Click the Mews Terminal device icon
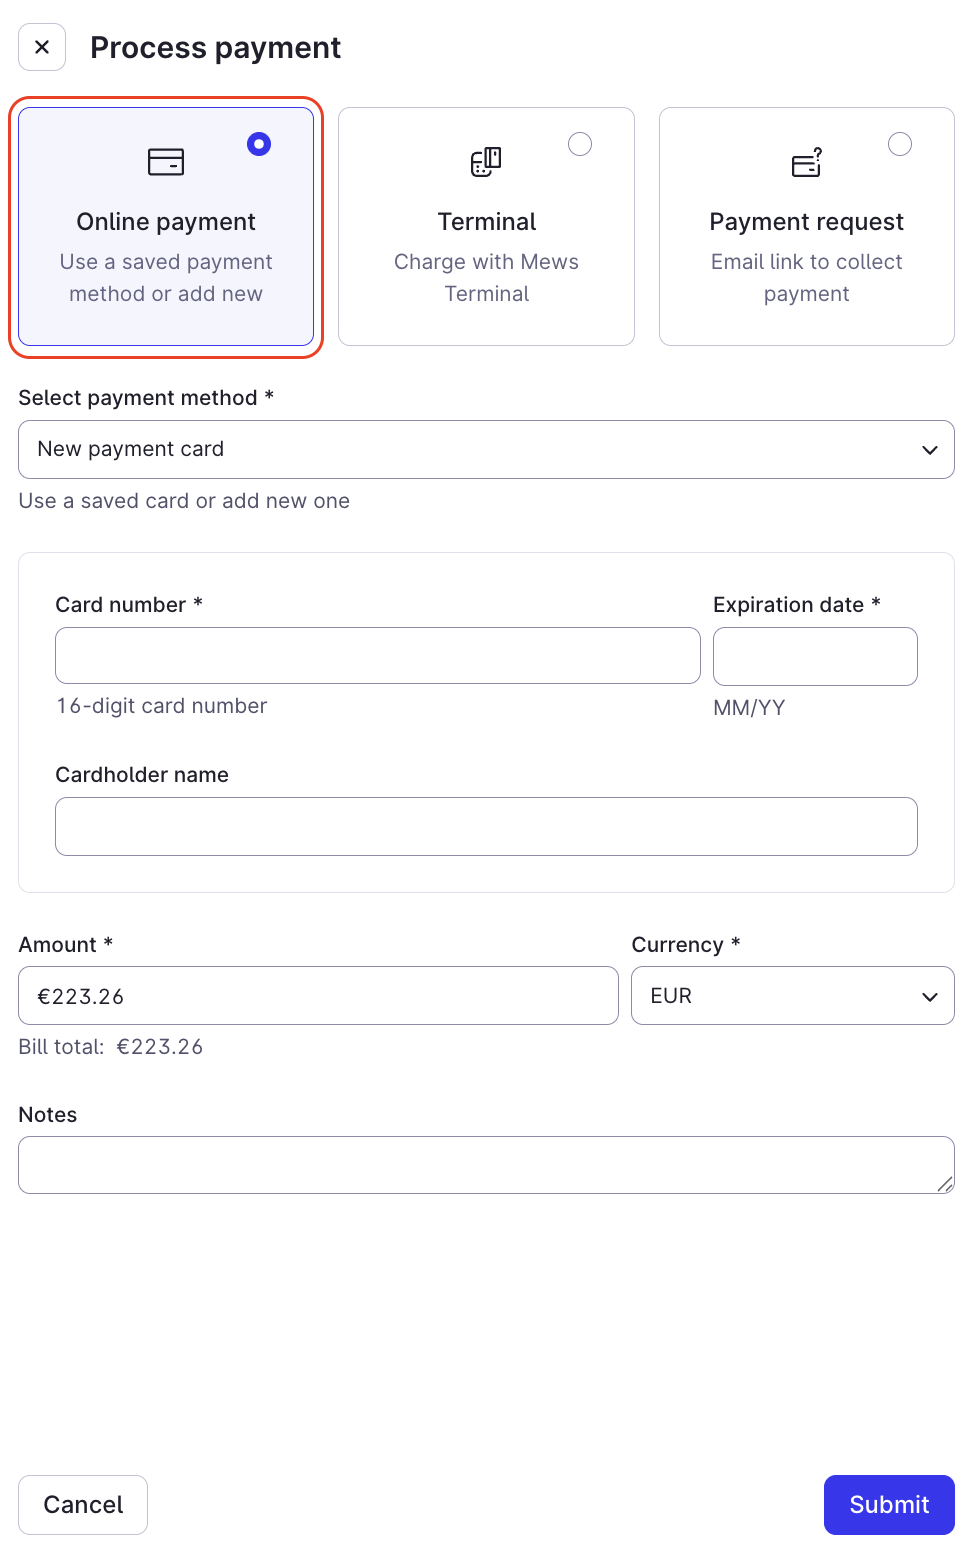Screen dimensions: 980x1554 (486, 161)
